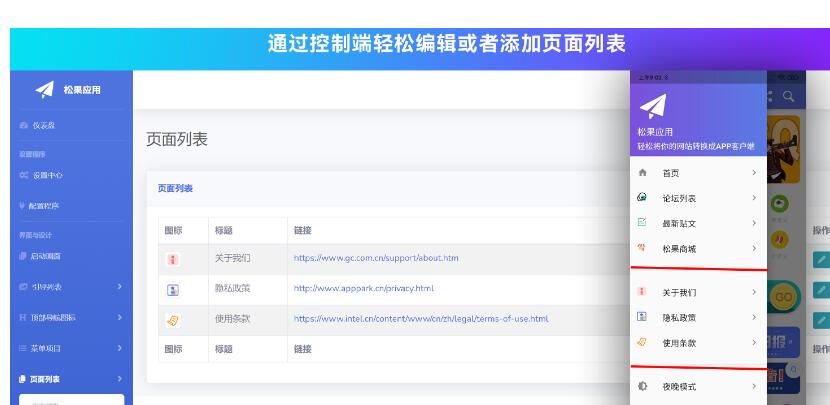Viewport: 830px width, 405px height.
Task: Click the 顶部导航图标 sidebar icon
Action: [x=23, y=317]
